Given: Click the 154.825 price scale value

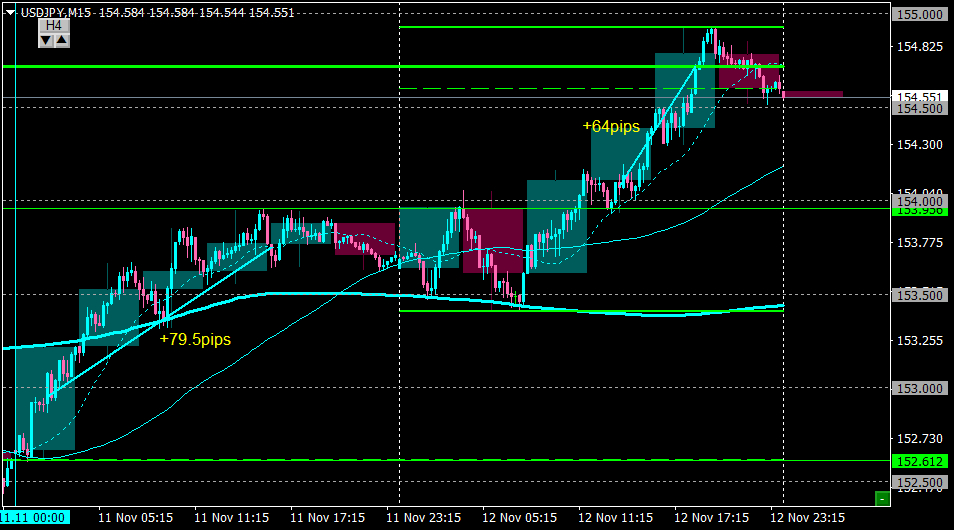Looking at the screenshot, I should tap(920, 47).
